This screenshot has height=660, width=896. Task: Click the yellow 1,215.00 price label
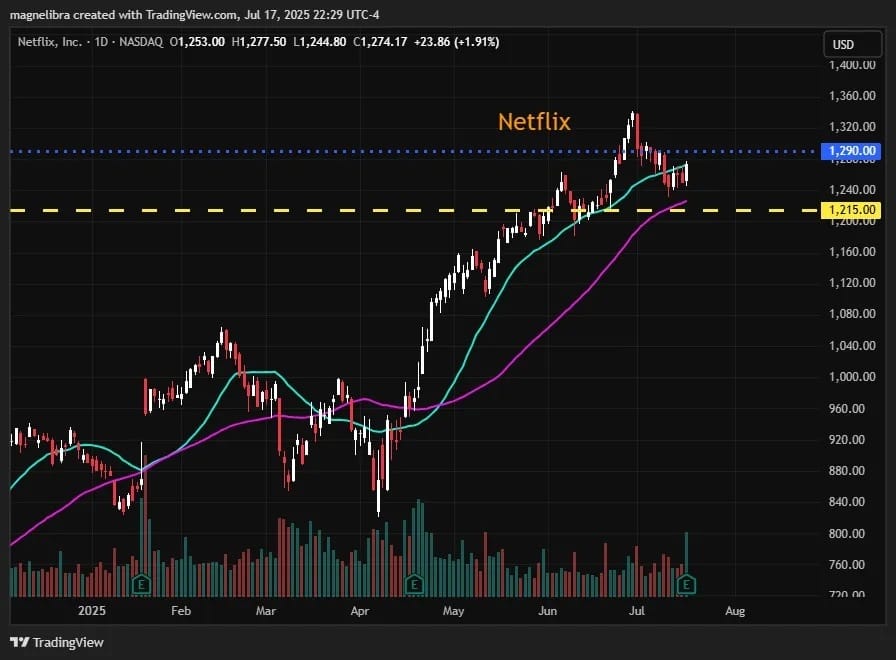click(851, 210)
